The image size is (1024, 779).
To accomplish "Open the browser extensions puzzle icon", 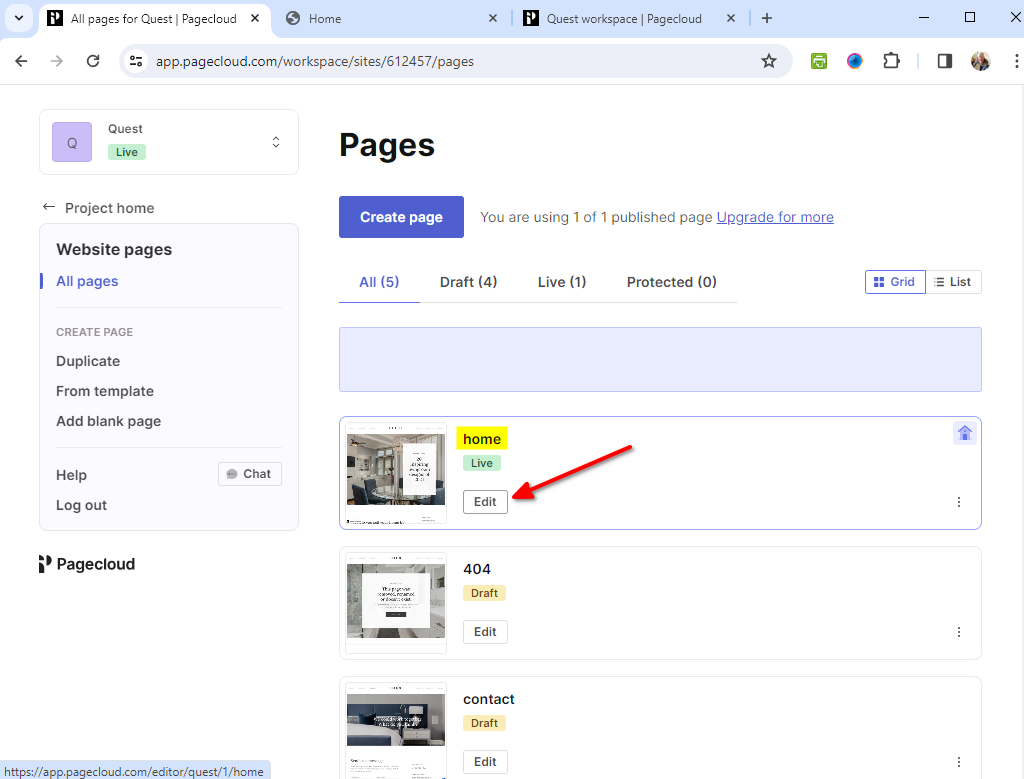I will pos(891,61).
